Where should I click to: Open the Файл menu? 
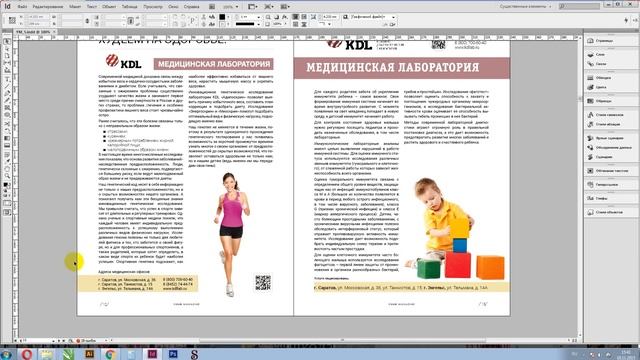tap(22, 7)
